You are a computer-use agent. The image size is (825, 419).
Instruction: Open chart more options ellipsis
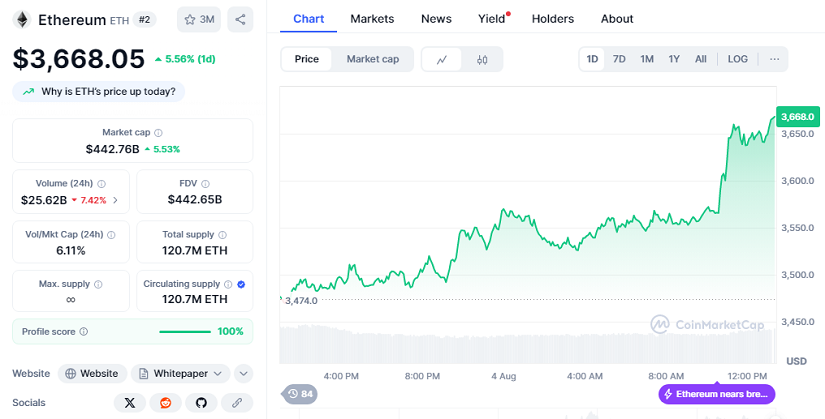click(774, 59)
